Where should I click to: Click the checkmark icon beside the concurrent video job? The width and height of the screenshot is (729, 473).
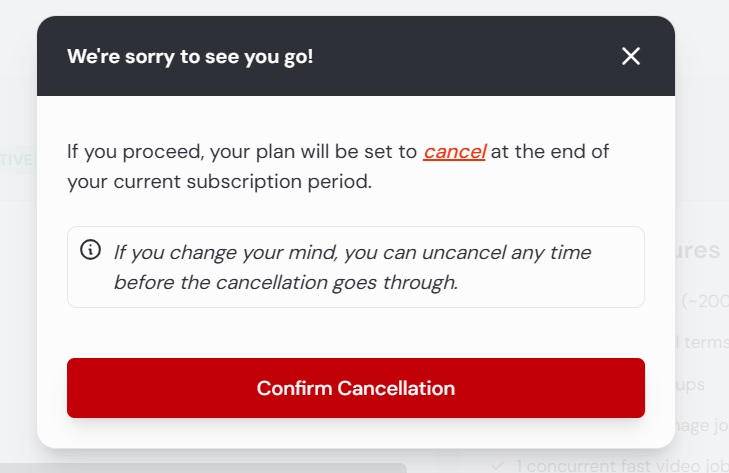click(x=498, y=466)
